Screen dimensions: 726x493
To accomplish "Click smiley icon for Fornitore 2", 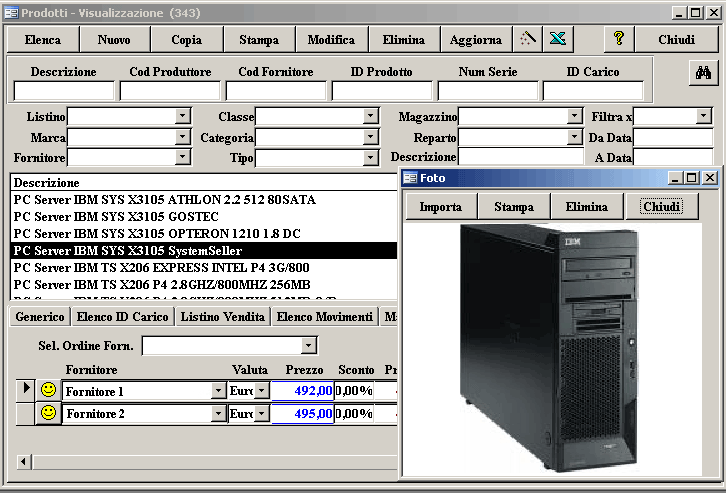I will 48,412.
